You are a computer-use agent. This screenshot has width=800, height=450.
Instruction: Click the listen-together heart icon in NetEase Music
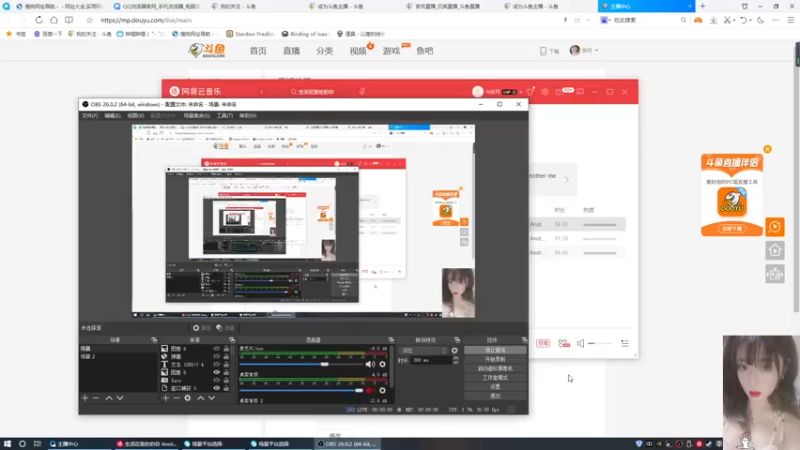pyautogui.click(x=564, y=343)
